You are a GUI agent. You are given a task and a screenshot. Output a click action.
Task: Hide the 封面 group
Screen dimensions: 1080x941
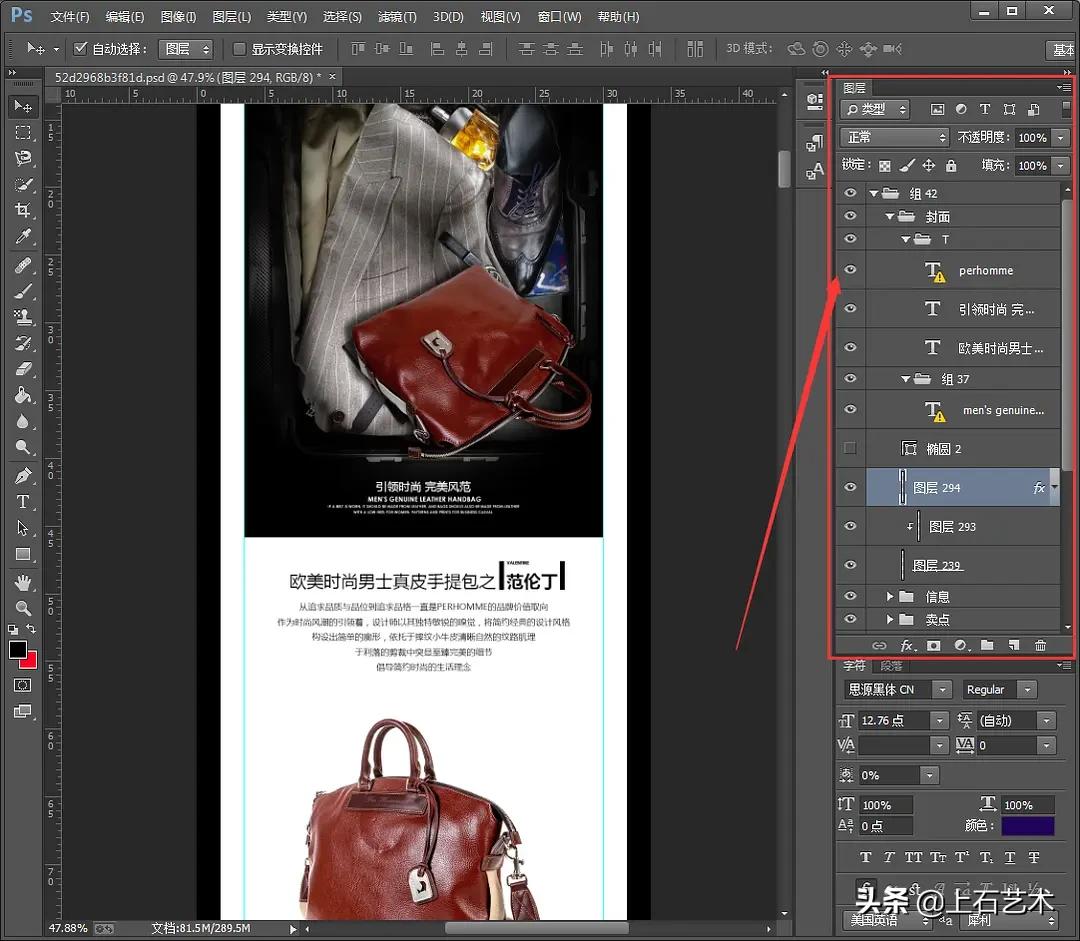click(x=851, y=216)
